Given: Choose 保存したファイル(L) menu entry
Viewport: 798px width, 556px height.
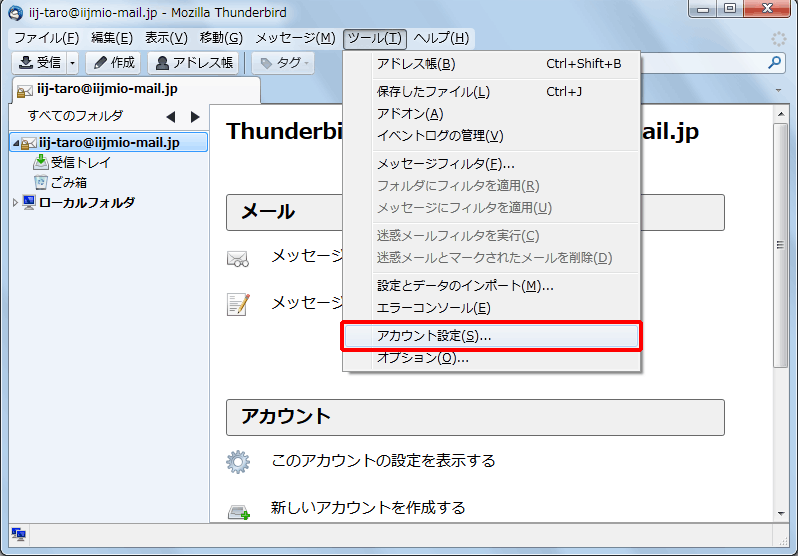Looking at the screenshot, I should tap(491, 92).
